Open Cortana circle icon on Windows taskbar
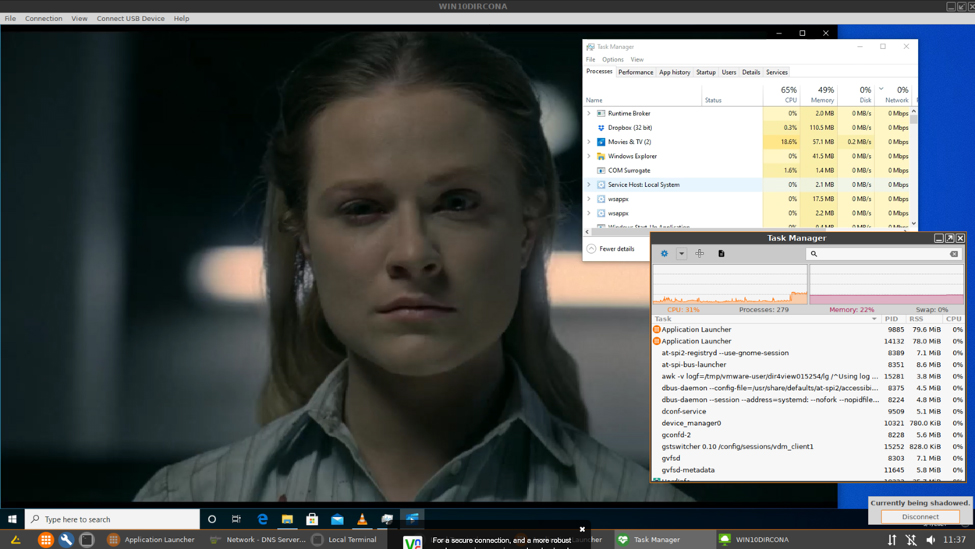This screenshot has height=550, width=977. [x=212, y=519]
